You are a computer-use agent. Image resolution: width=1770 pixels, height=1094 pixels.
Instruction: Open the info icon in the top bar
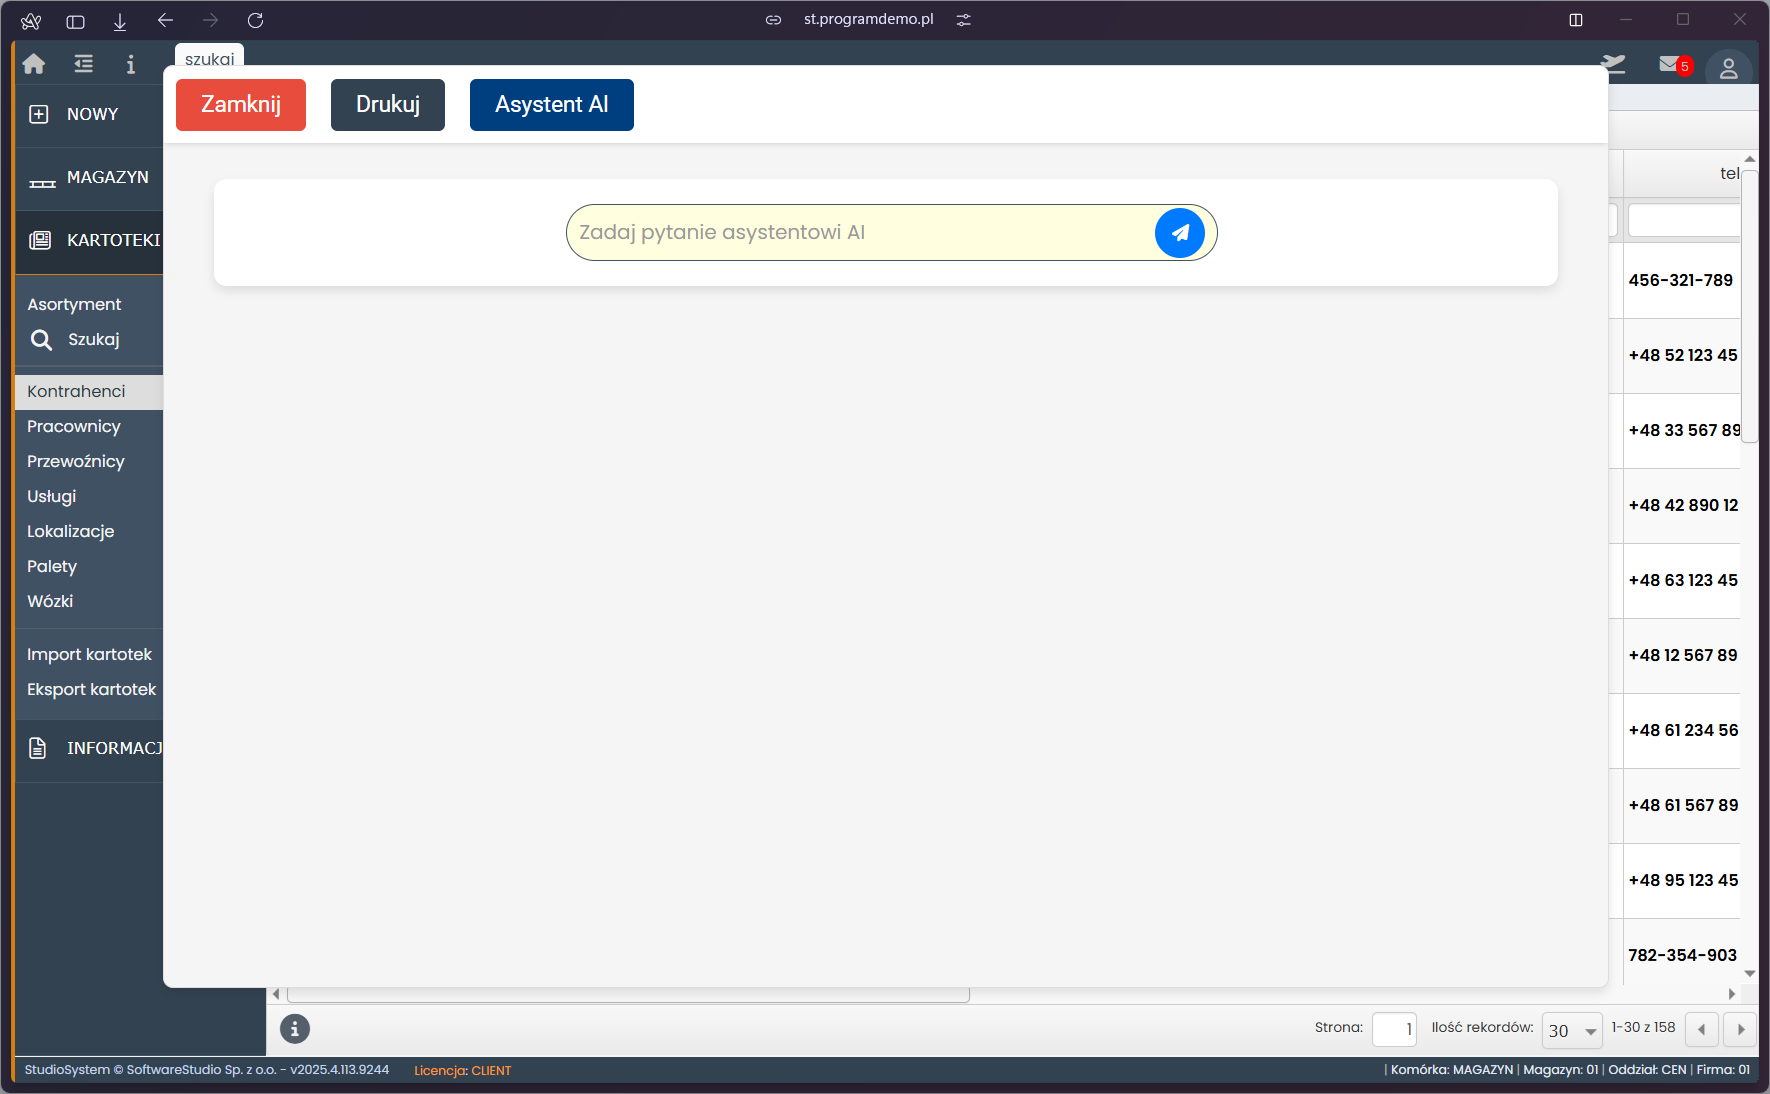tap(130, 64)
